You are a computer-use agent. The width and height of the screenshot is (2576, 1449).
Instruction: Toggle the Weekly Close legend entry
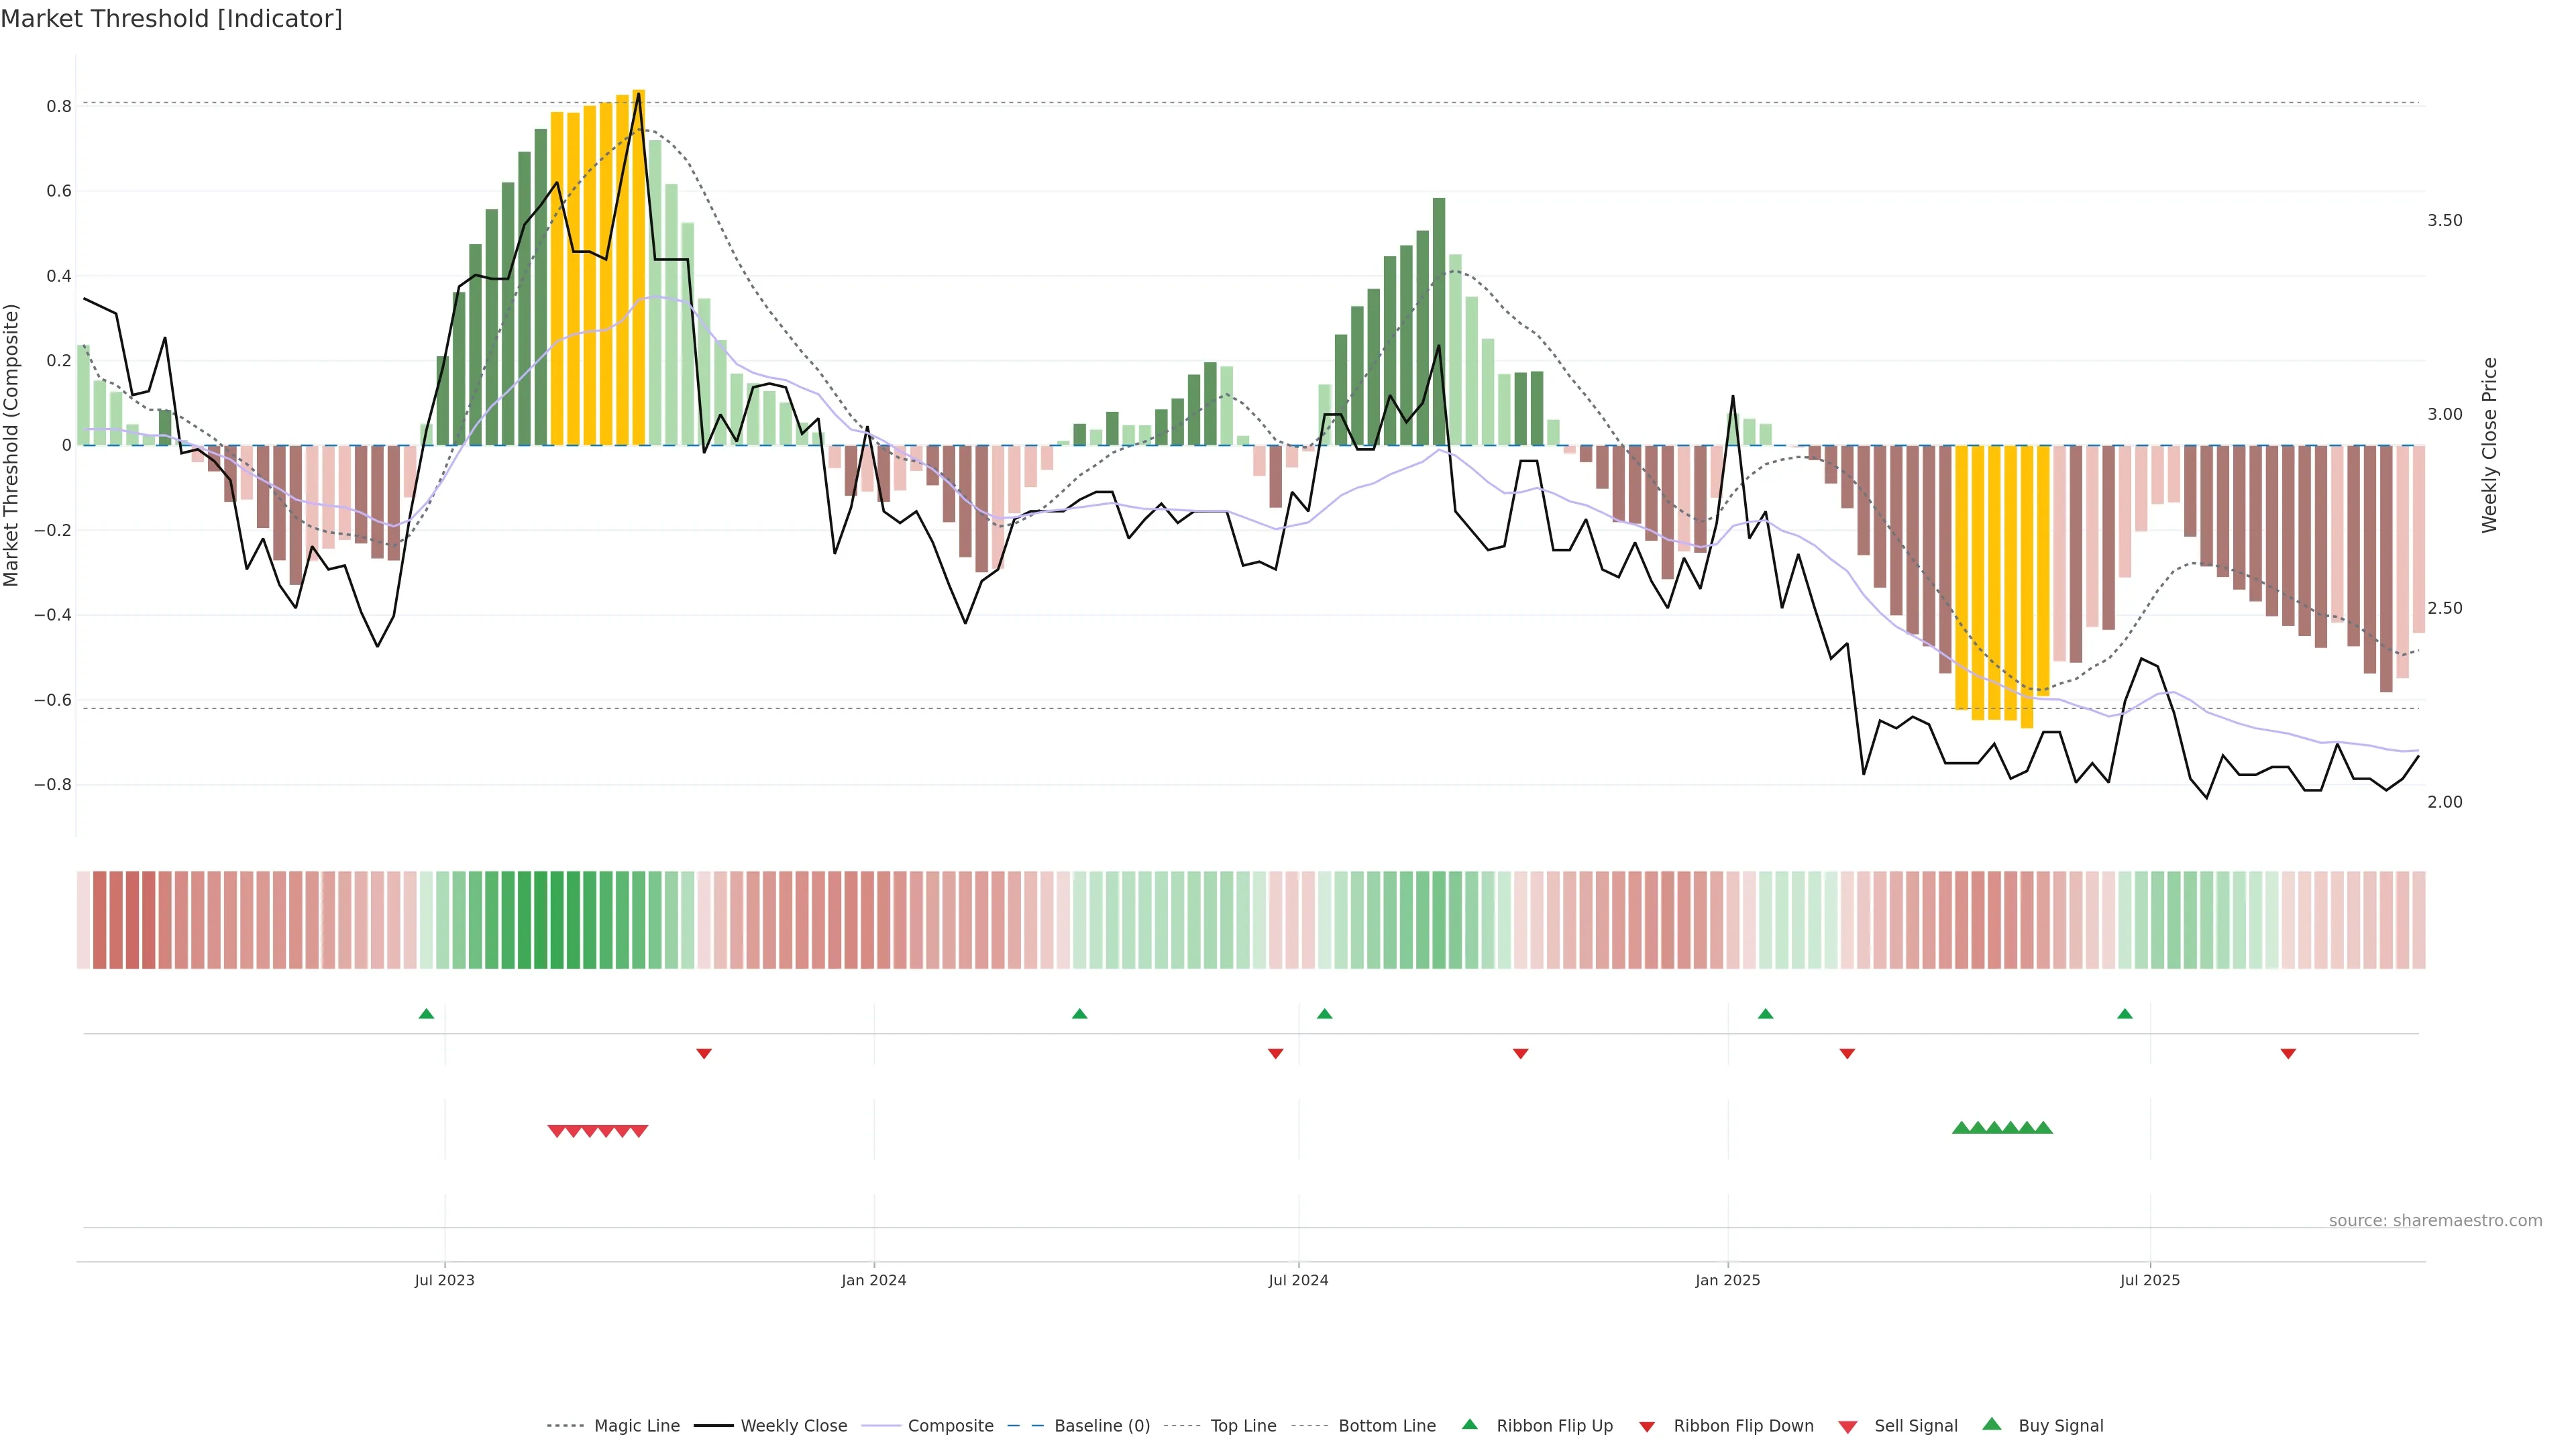(x=793, y=1425)
